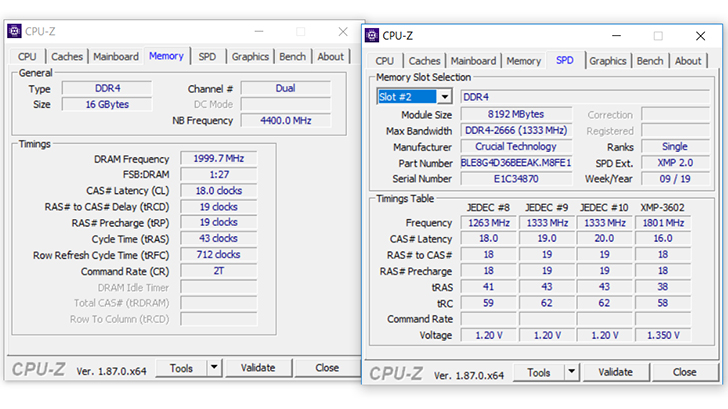The width and height of the screenshot is (728, 409).
Task: Open the CPU tab in left CPU-Z window
Action: tap(27, 57)
